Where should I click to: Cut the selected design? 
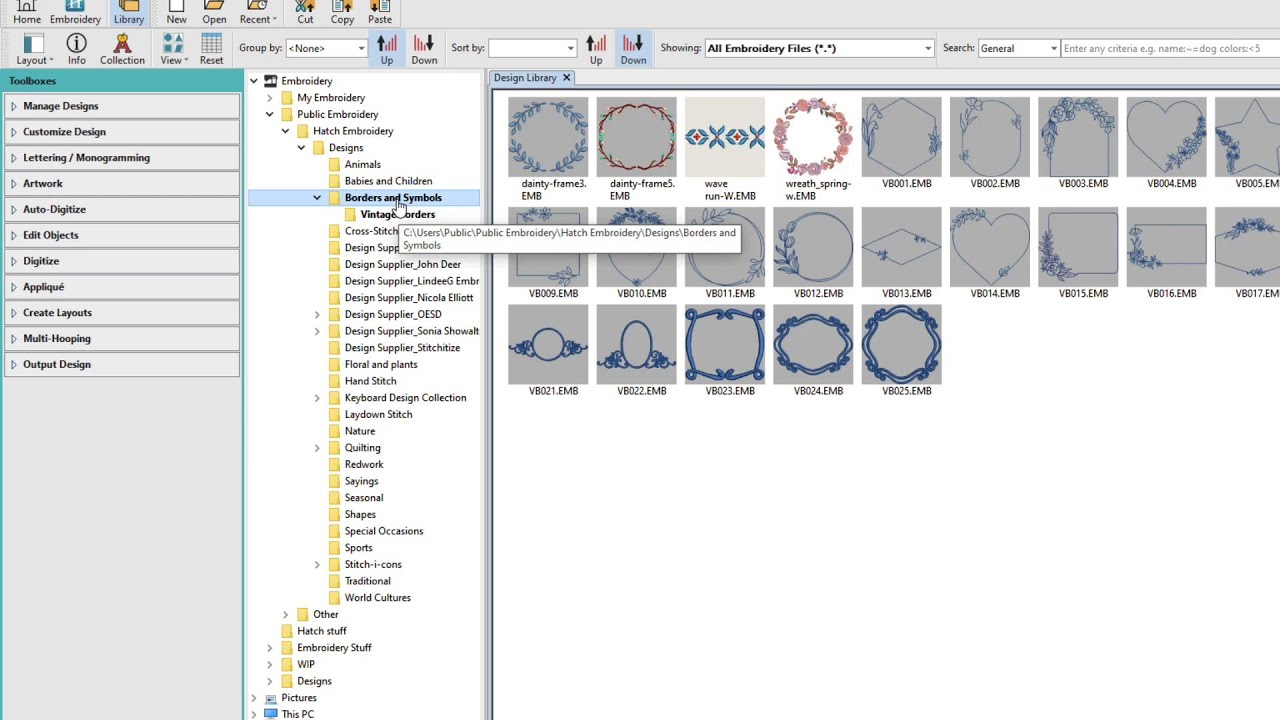(305, 13)
